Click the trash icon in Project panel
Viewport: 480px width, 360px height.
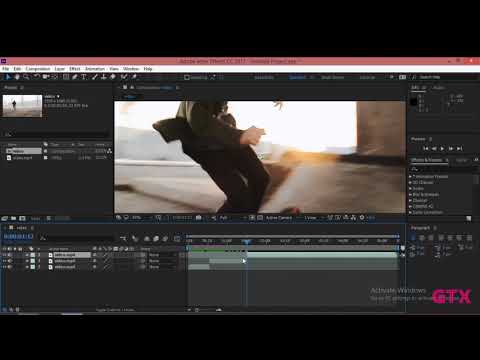(x=49, y=218)
